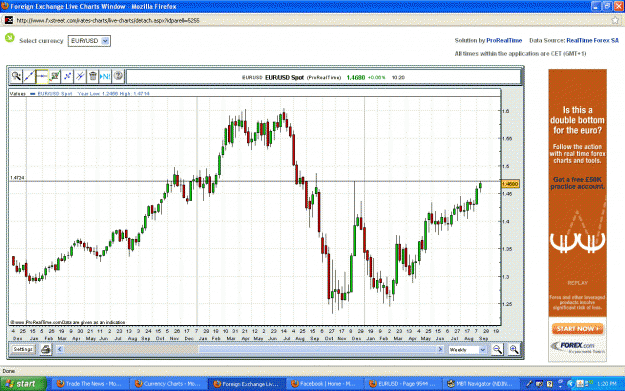The image size is (625, 391).
Task: Switch to Foreign Exchange Live taskbar window
Action: coord(246,384)
